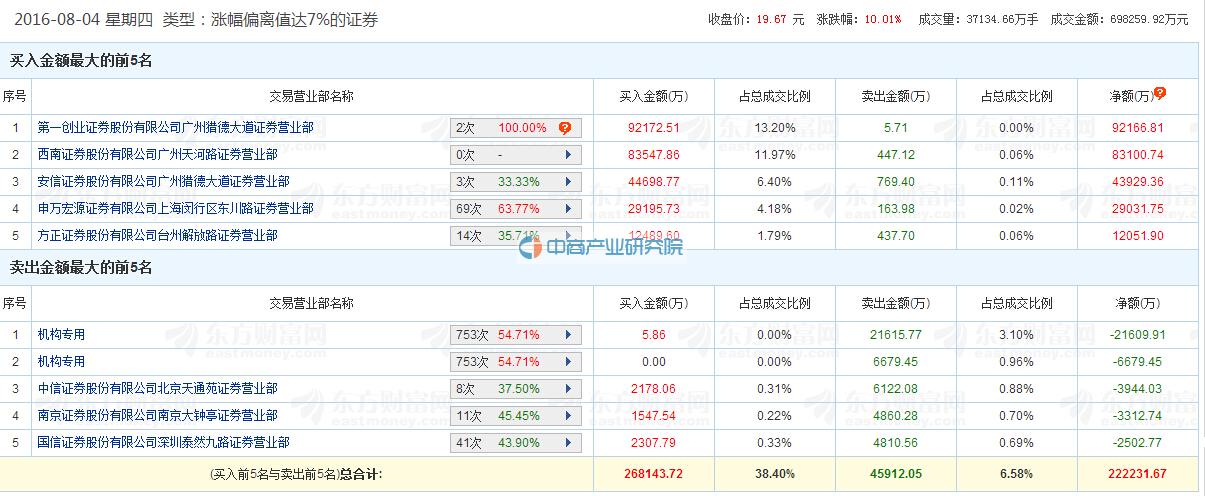Screen dimensions: 1205x496
Task: Select percentage cell 11.97%
Action: point(775,155)
